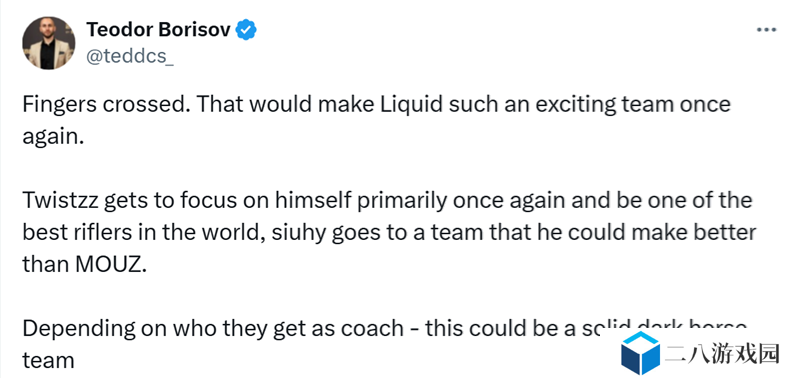Click the phrase "best riflers in the world"
The image size is (800, 378).
[x=143, y=232]
